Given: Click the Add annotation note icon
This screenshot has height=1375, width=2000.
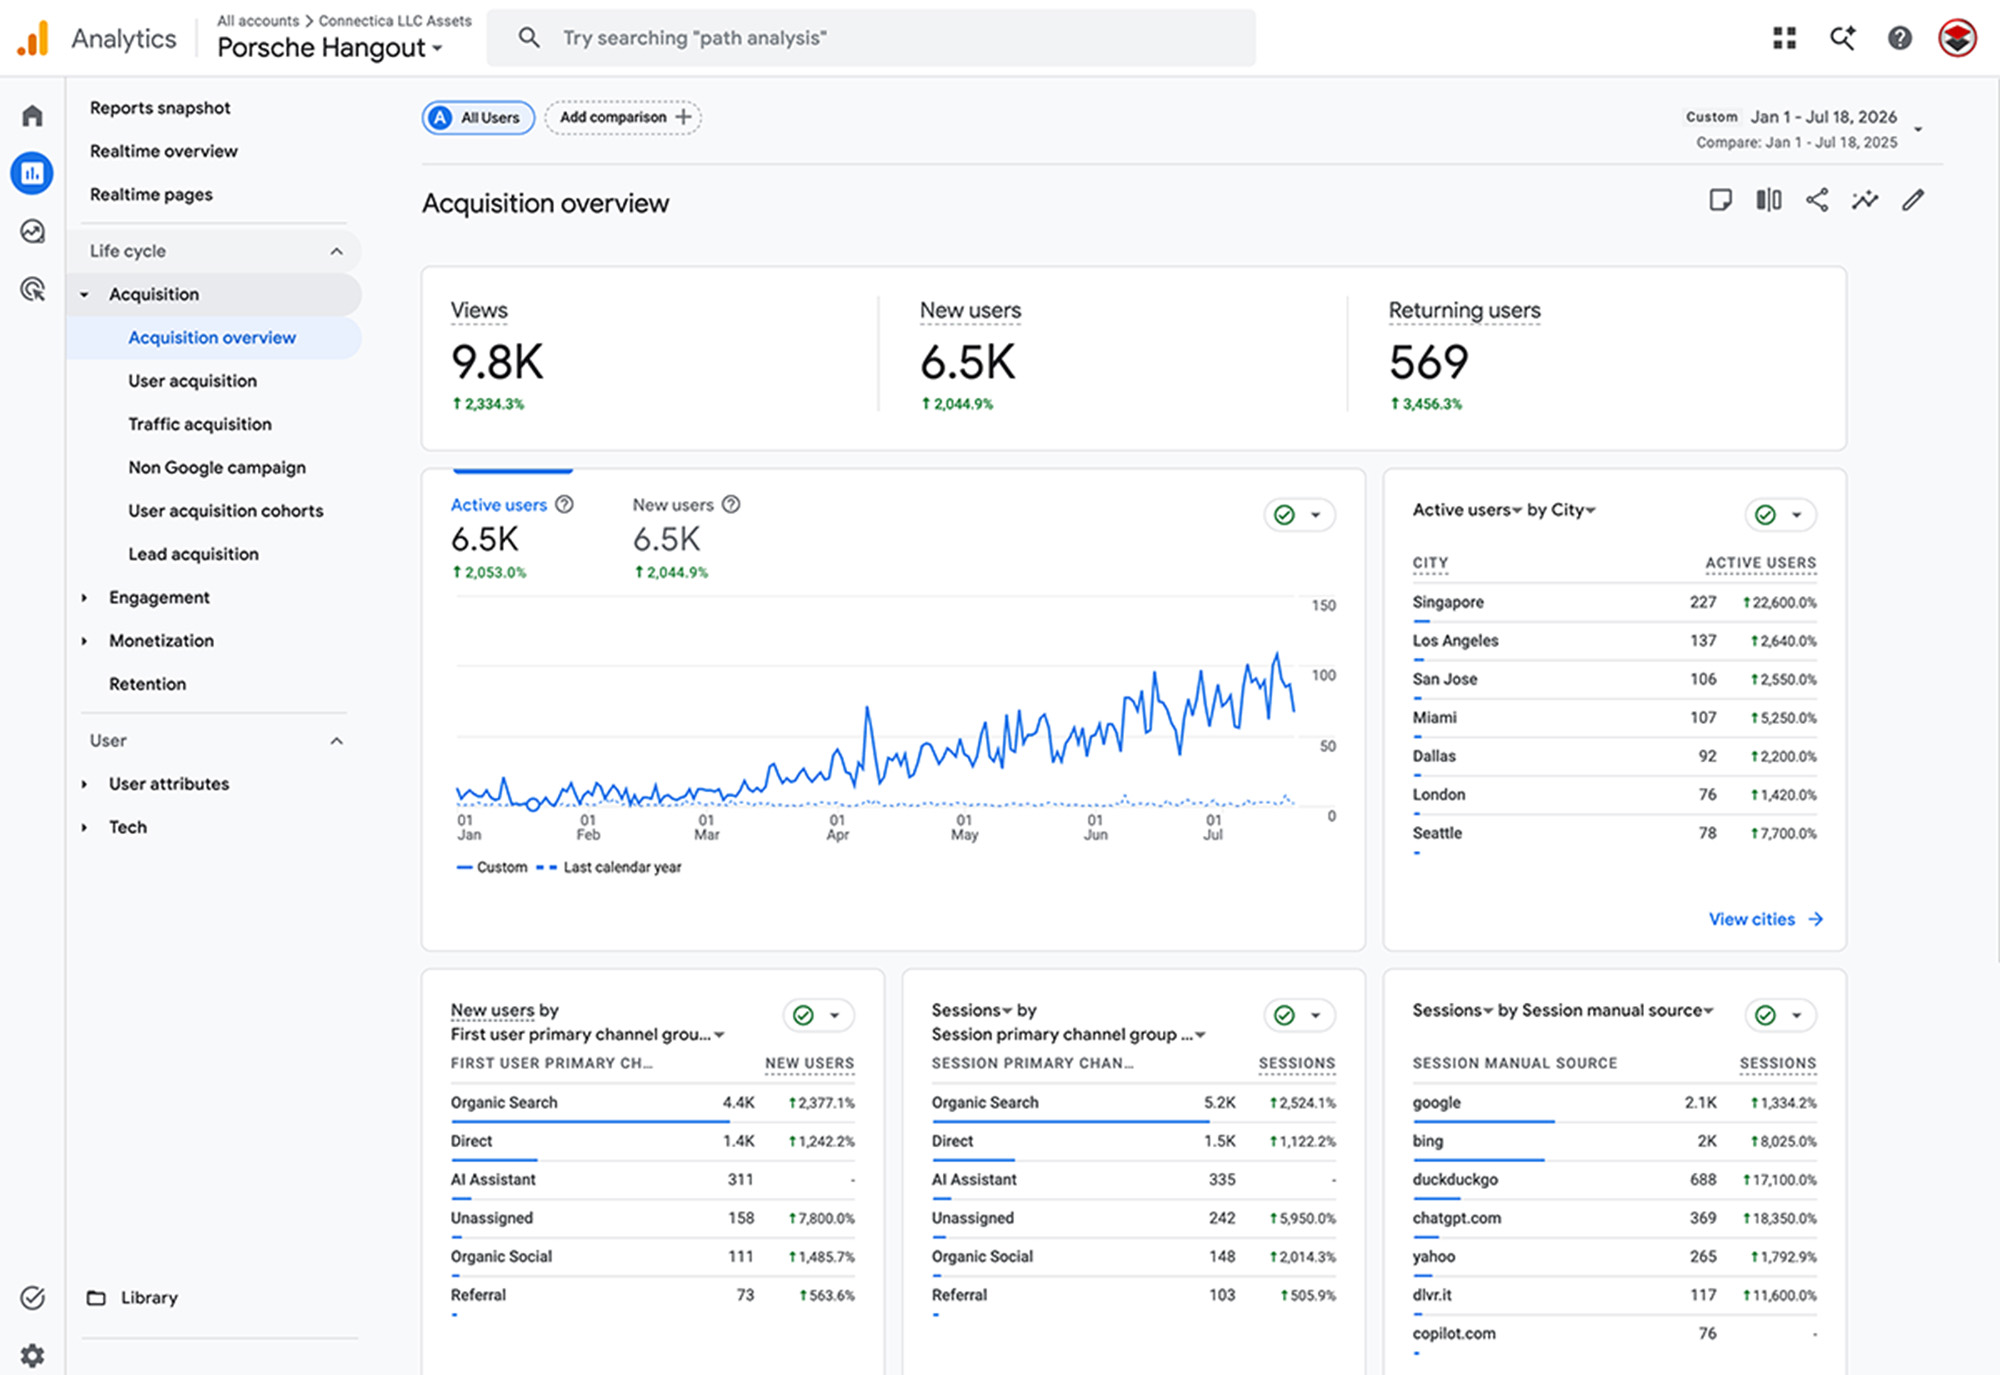Looking at the screenshot, I should 1720,200.
